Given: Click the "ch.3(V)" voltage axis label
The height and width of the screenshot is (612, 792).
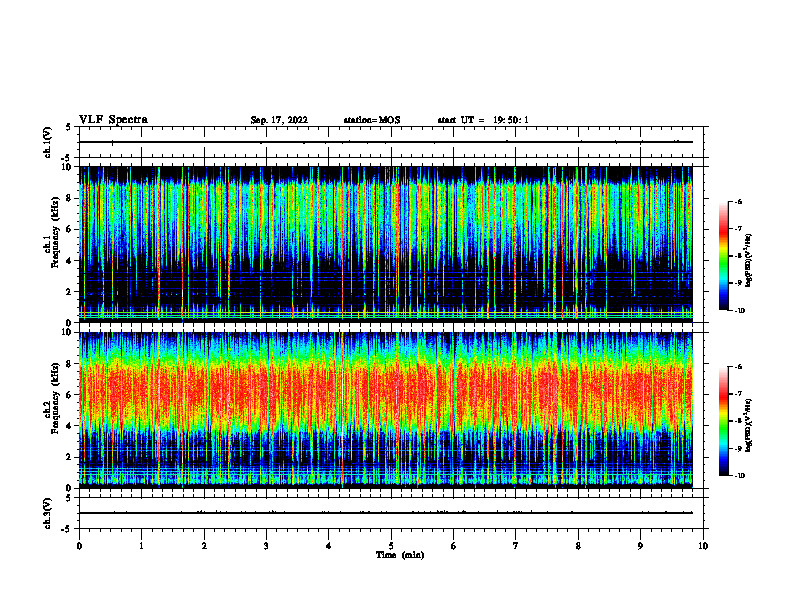Looking at the screenshot, I should tap(48, 513).
